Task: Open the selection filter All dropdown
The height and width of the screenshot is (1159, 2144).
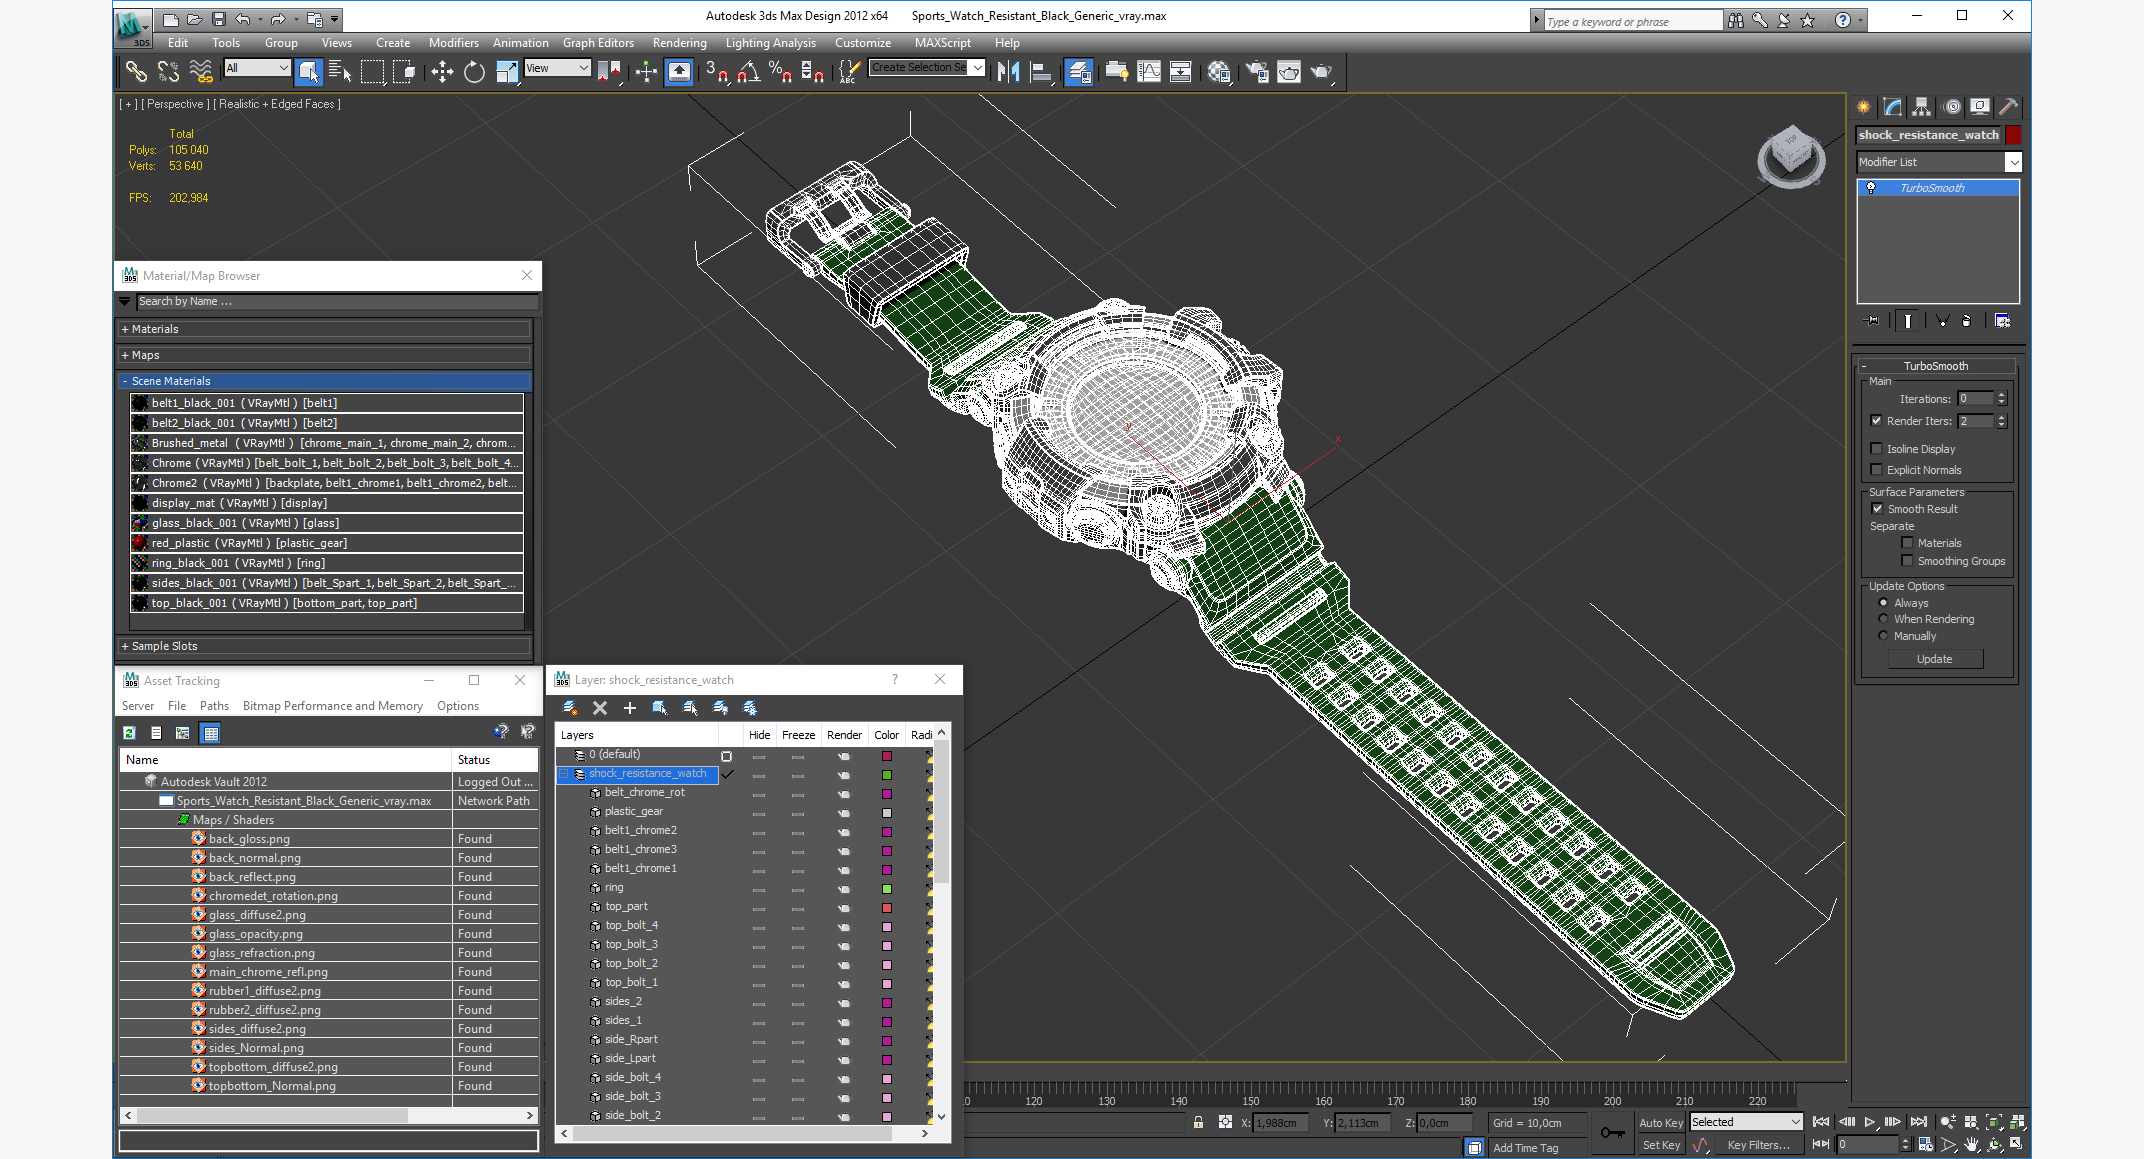Action: point(257,68)
